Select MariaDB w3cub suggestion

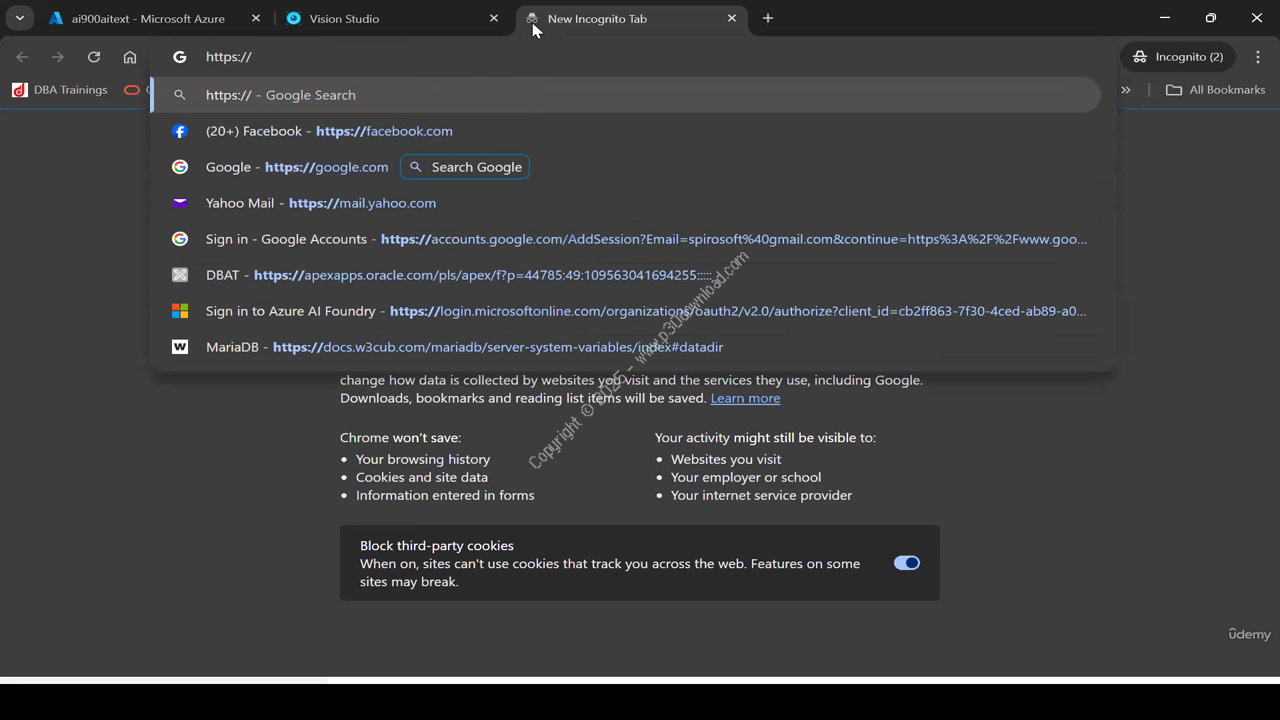click(626, 347)
